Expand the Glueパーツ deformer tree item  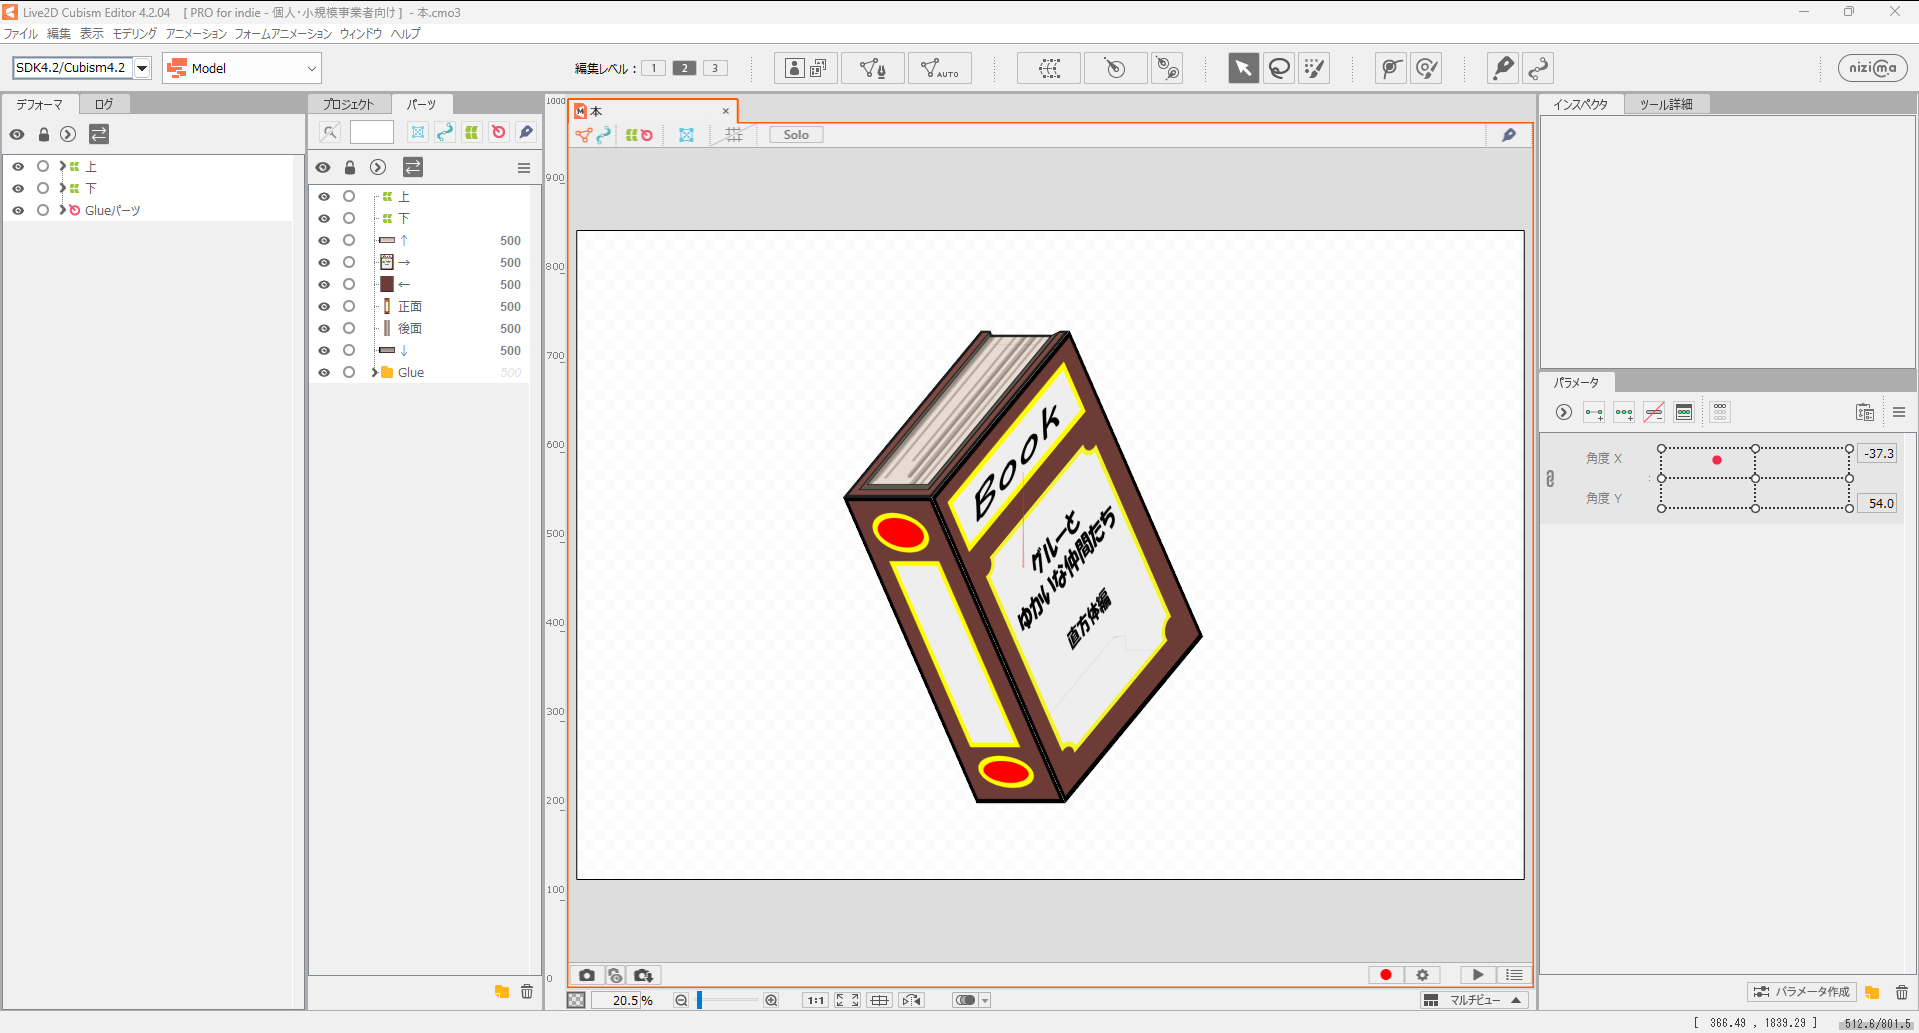[62, 211]
